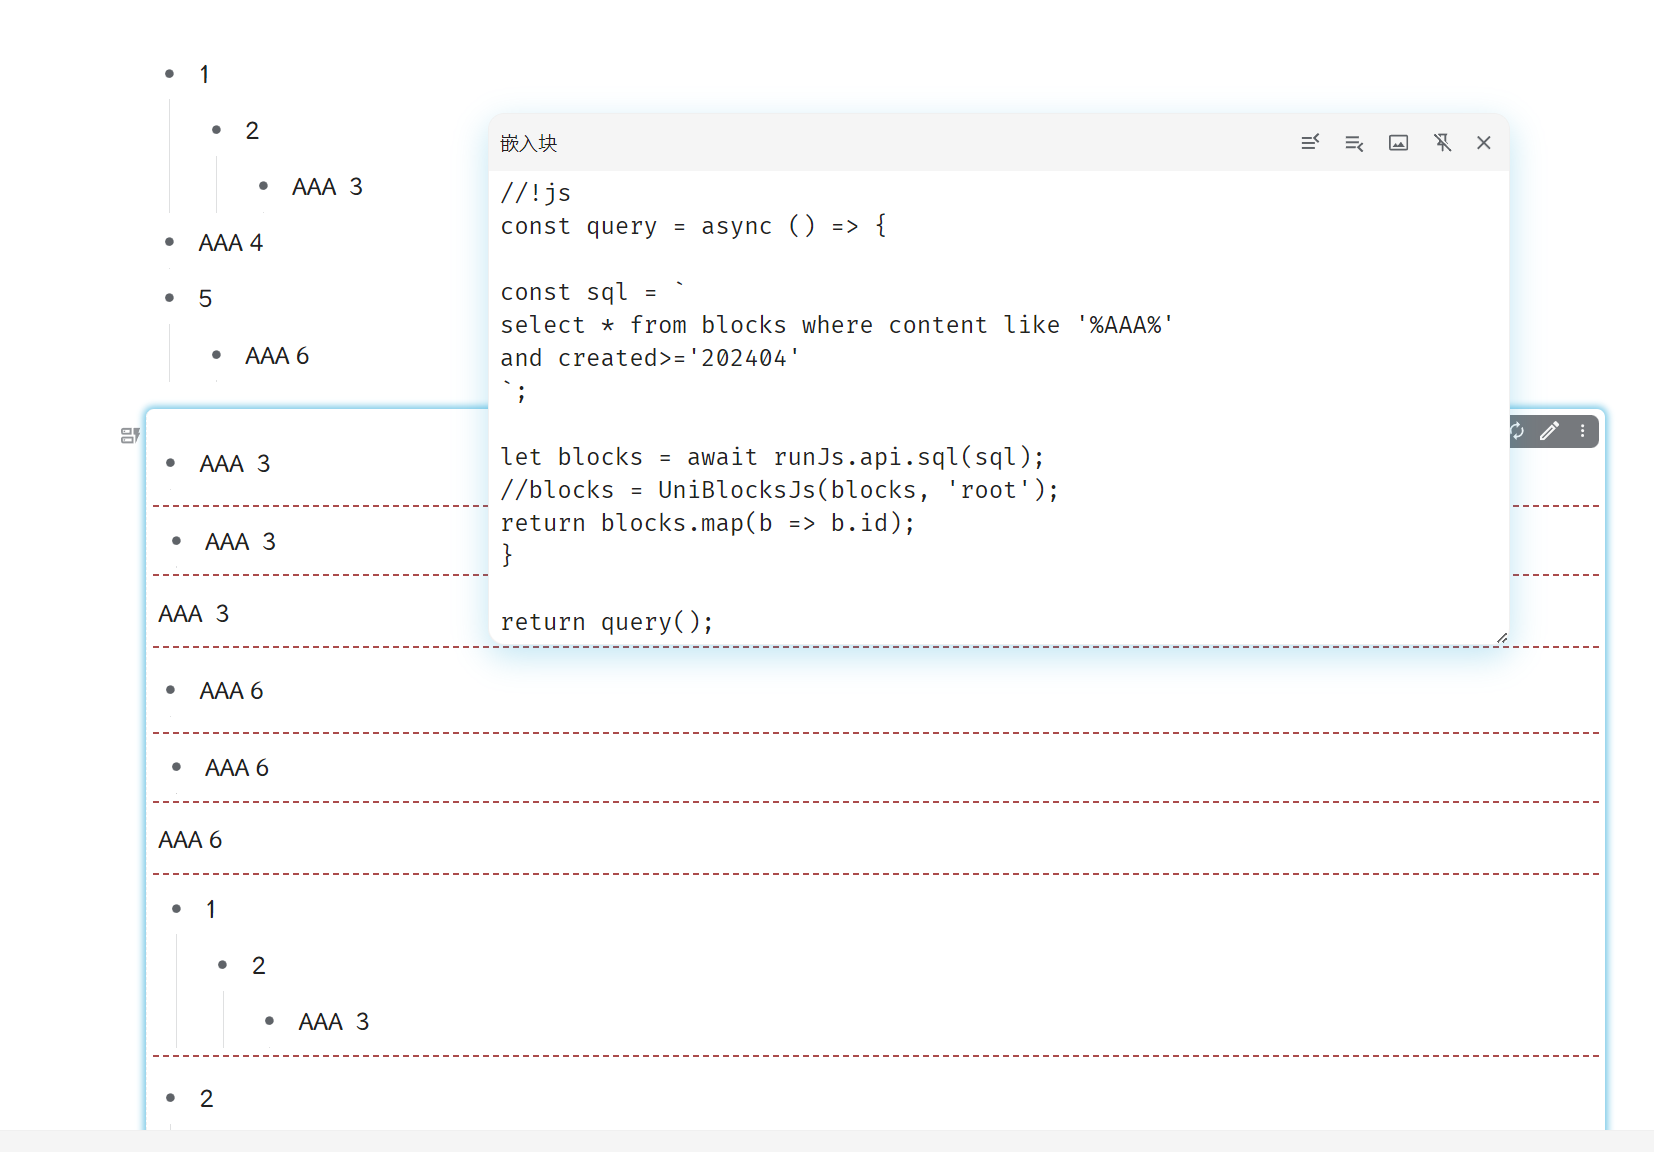
Task: Refresh the embed block query results
Action: point(1517,431)
